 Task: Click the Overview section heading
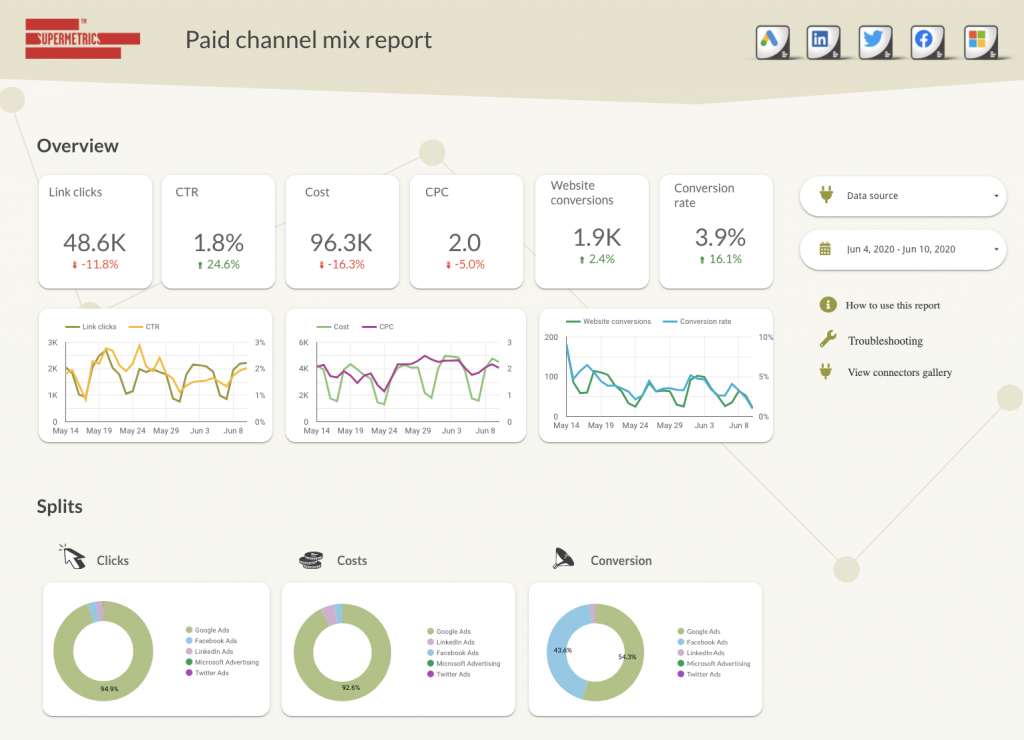pyautogui.click(x=78, y=146)
